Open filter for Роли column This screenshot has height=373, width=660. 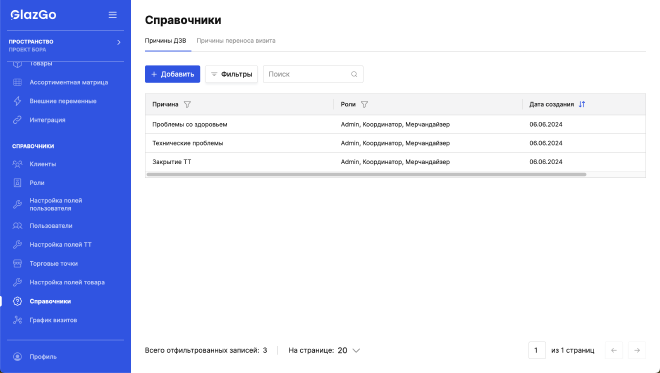365,104
